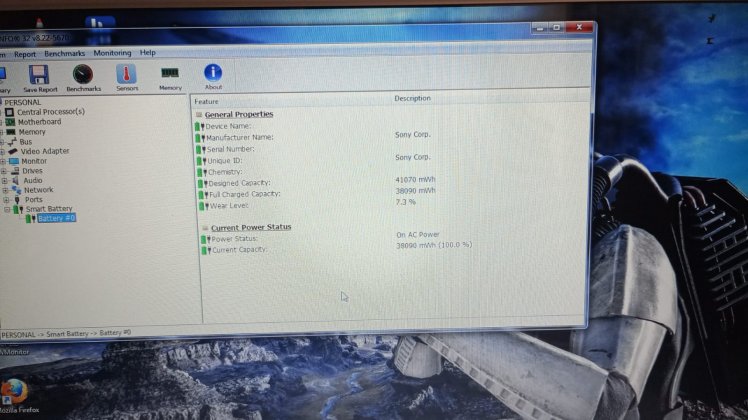This screenshot has height=420, width=748.
Task: Expand the Monitor tree node
Action: pyautogui.click(x=3, y=161)
